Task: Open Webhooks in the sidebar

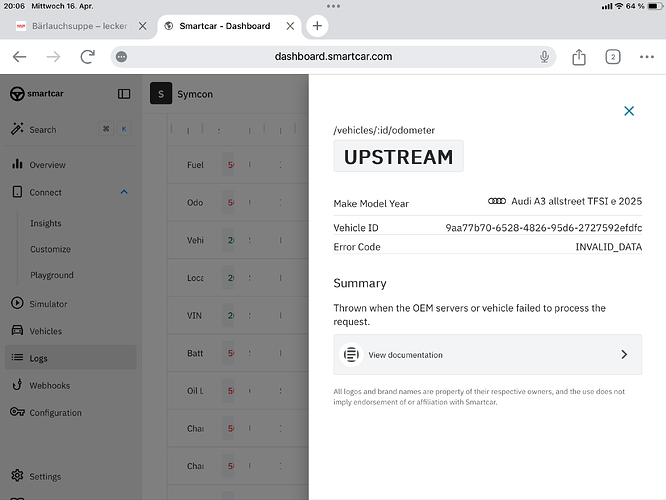Action: (49, 386)
